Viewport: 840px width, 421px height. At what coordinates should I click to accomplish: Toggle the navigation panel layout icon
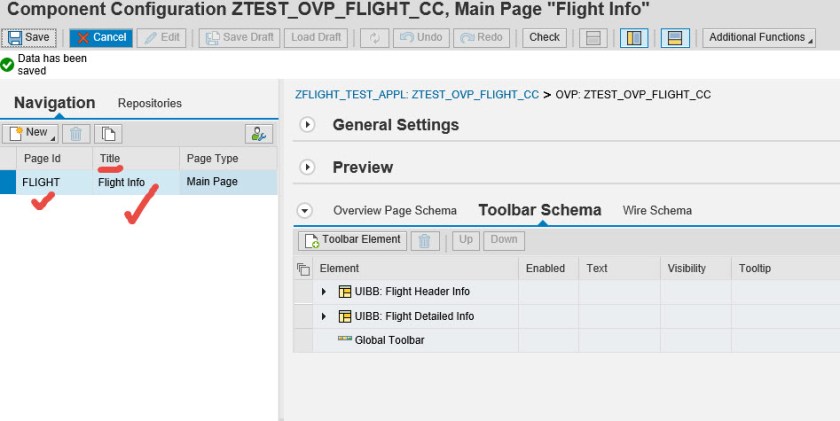[632, 38]
